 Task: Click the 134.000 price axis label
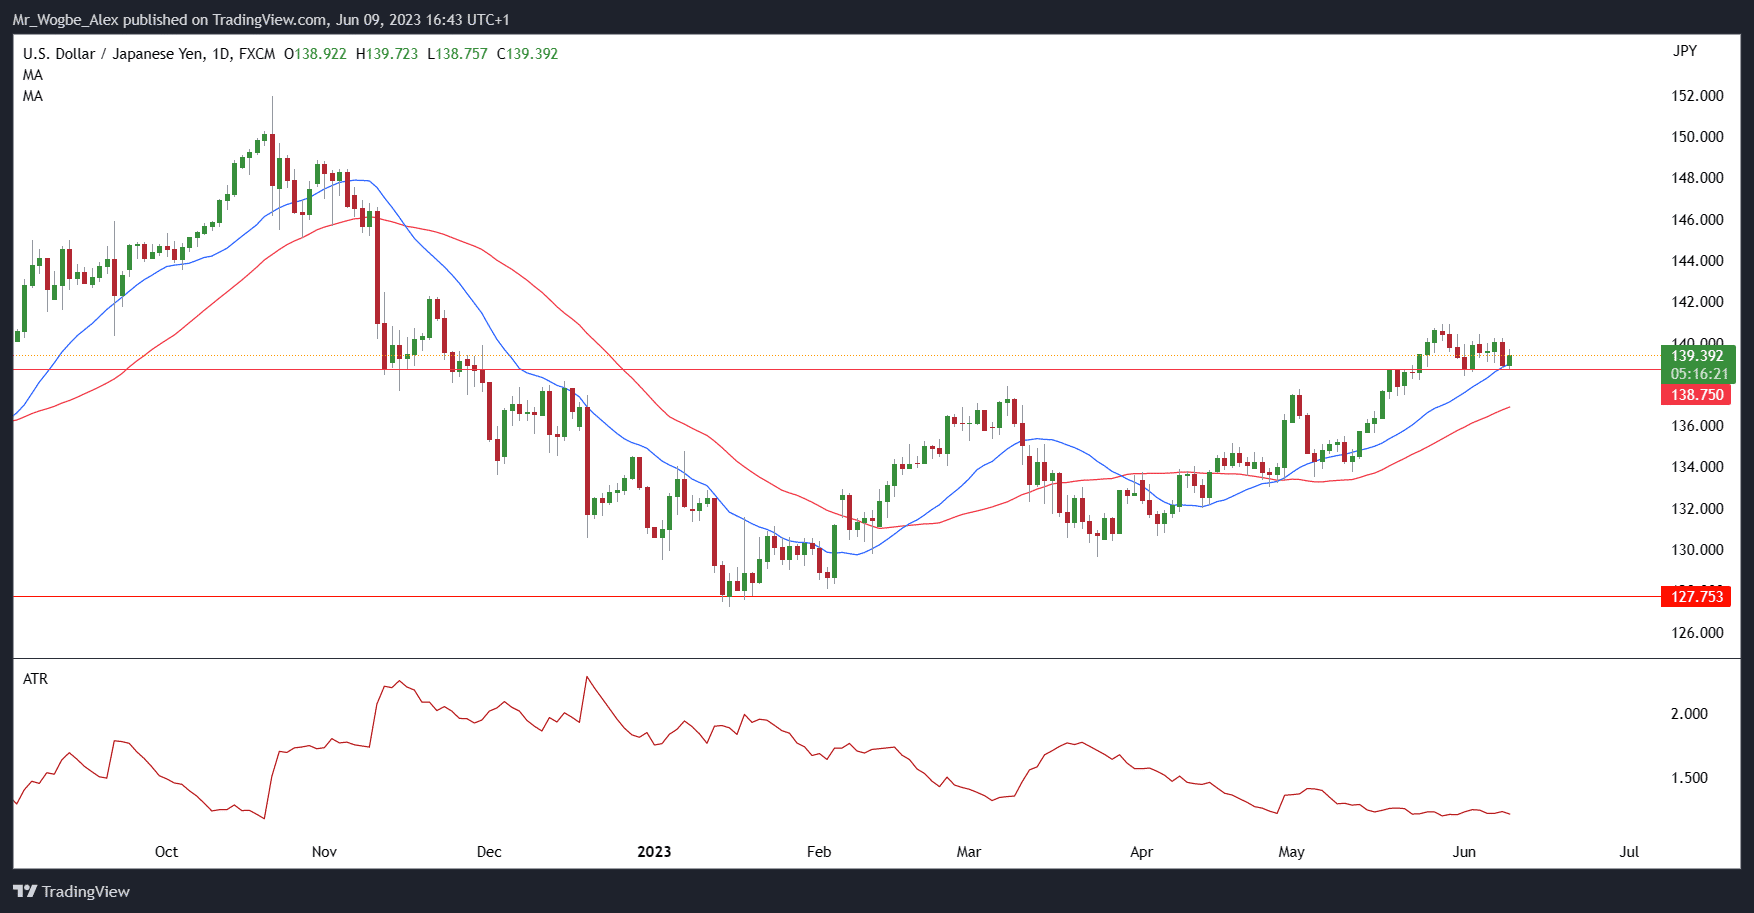(1698, 467)
